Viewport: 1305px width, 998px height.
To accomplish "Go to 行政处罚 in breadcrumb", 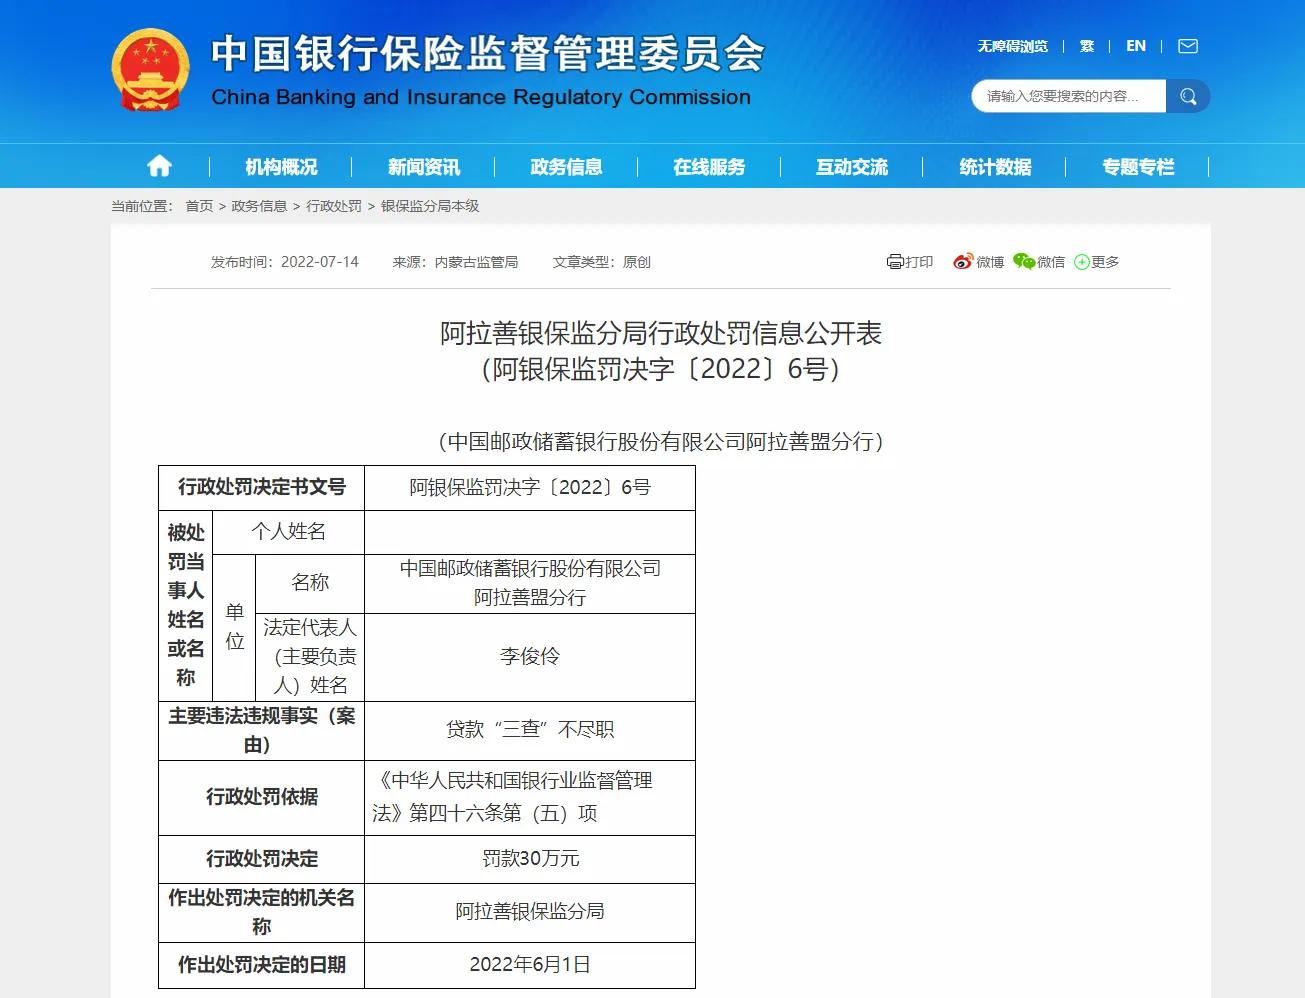I will (x=334, y=206).
